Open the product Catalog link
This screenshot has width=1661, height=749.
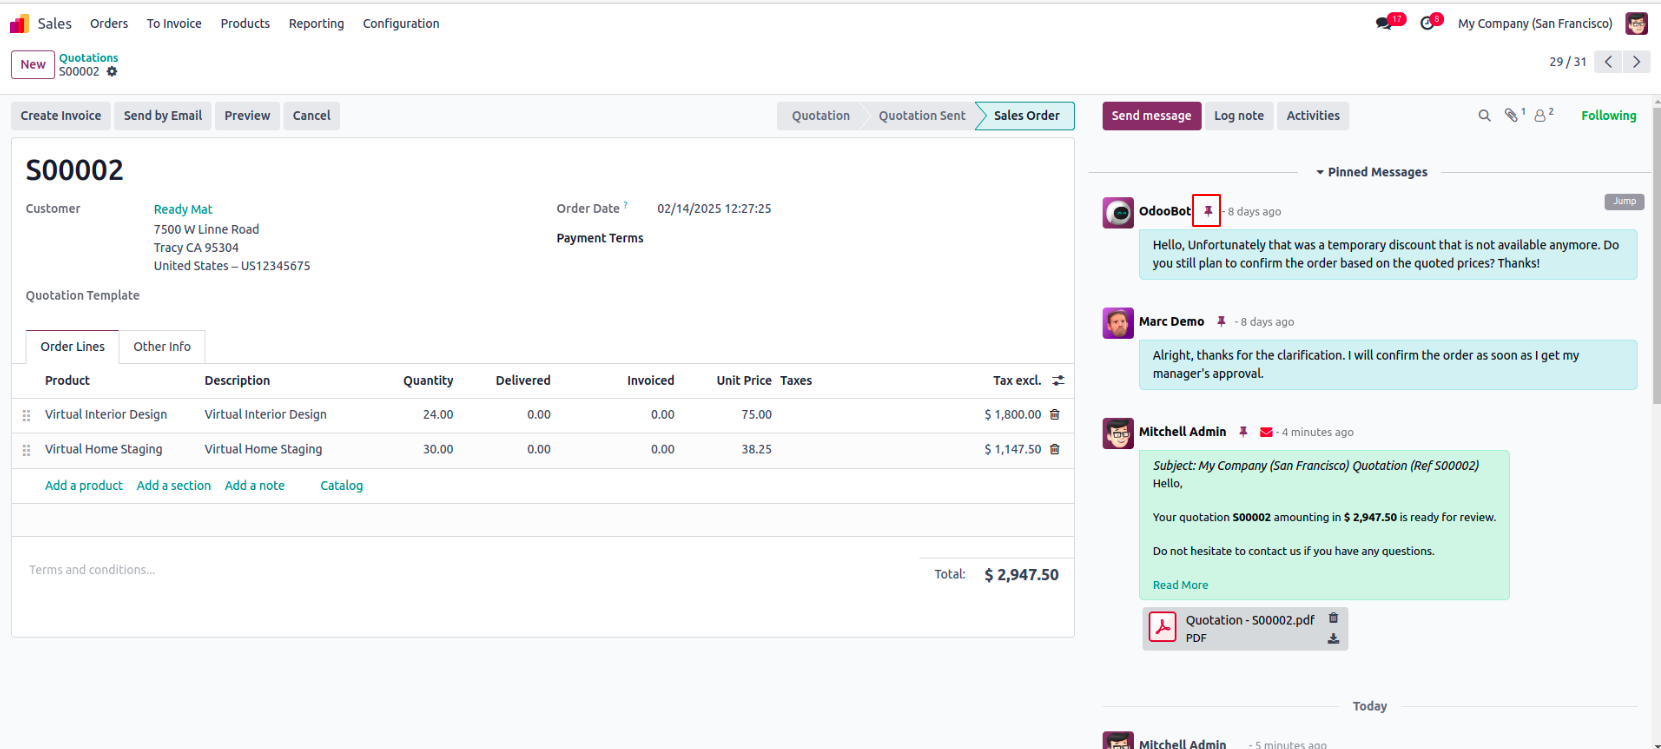click(342, 486)
